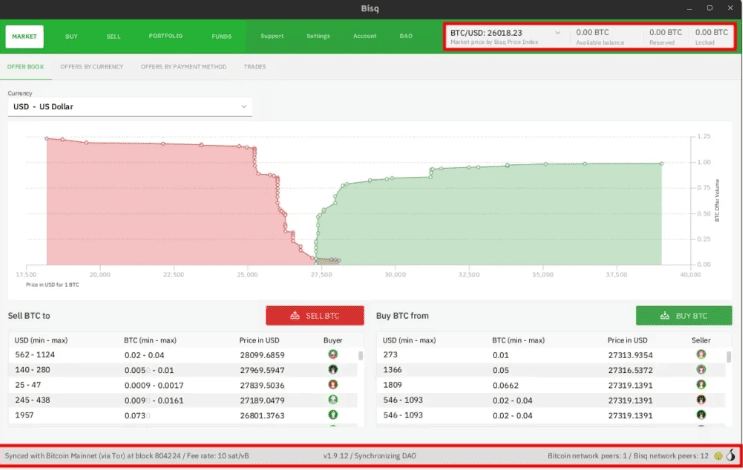Select the 140 - 280 USD offer row
Screen dimensions: 743x470
point(183,370)
